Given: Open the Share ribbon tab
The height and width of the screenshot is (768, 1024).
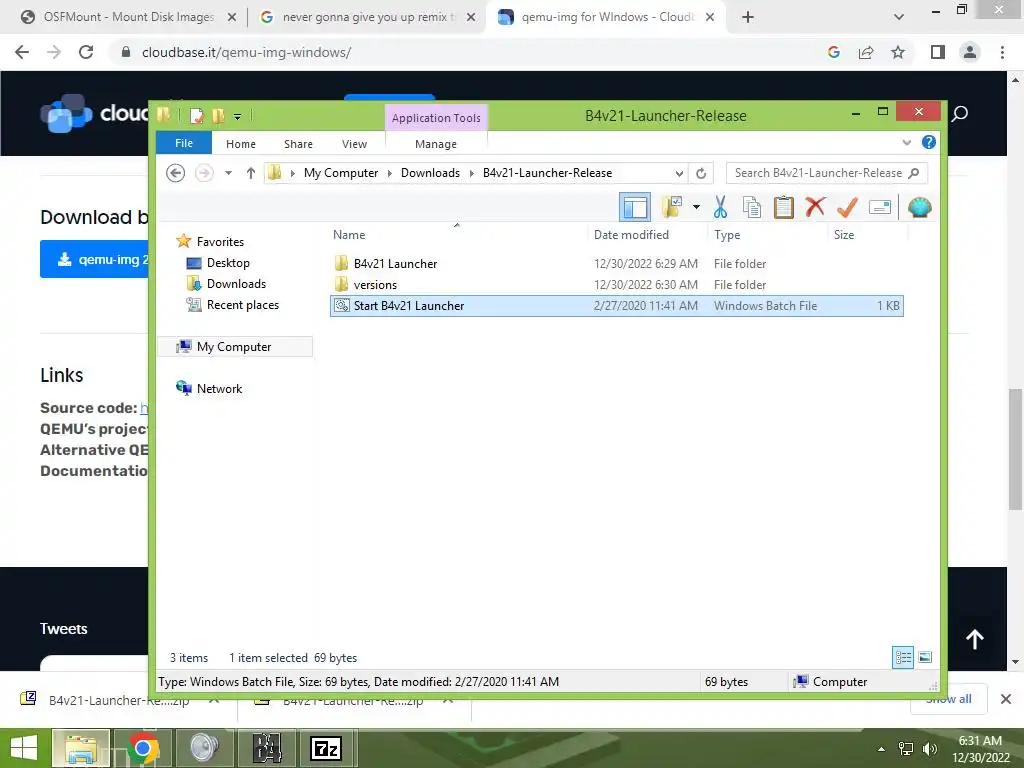Looking at the screenshot, I should pyautogui.click(x=298, y=144).
